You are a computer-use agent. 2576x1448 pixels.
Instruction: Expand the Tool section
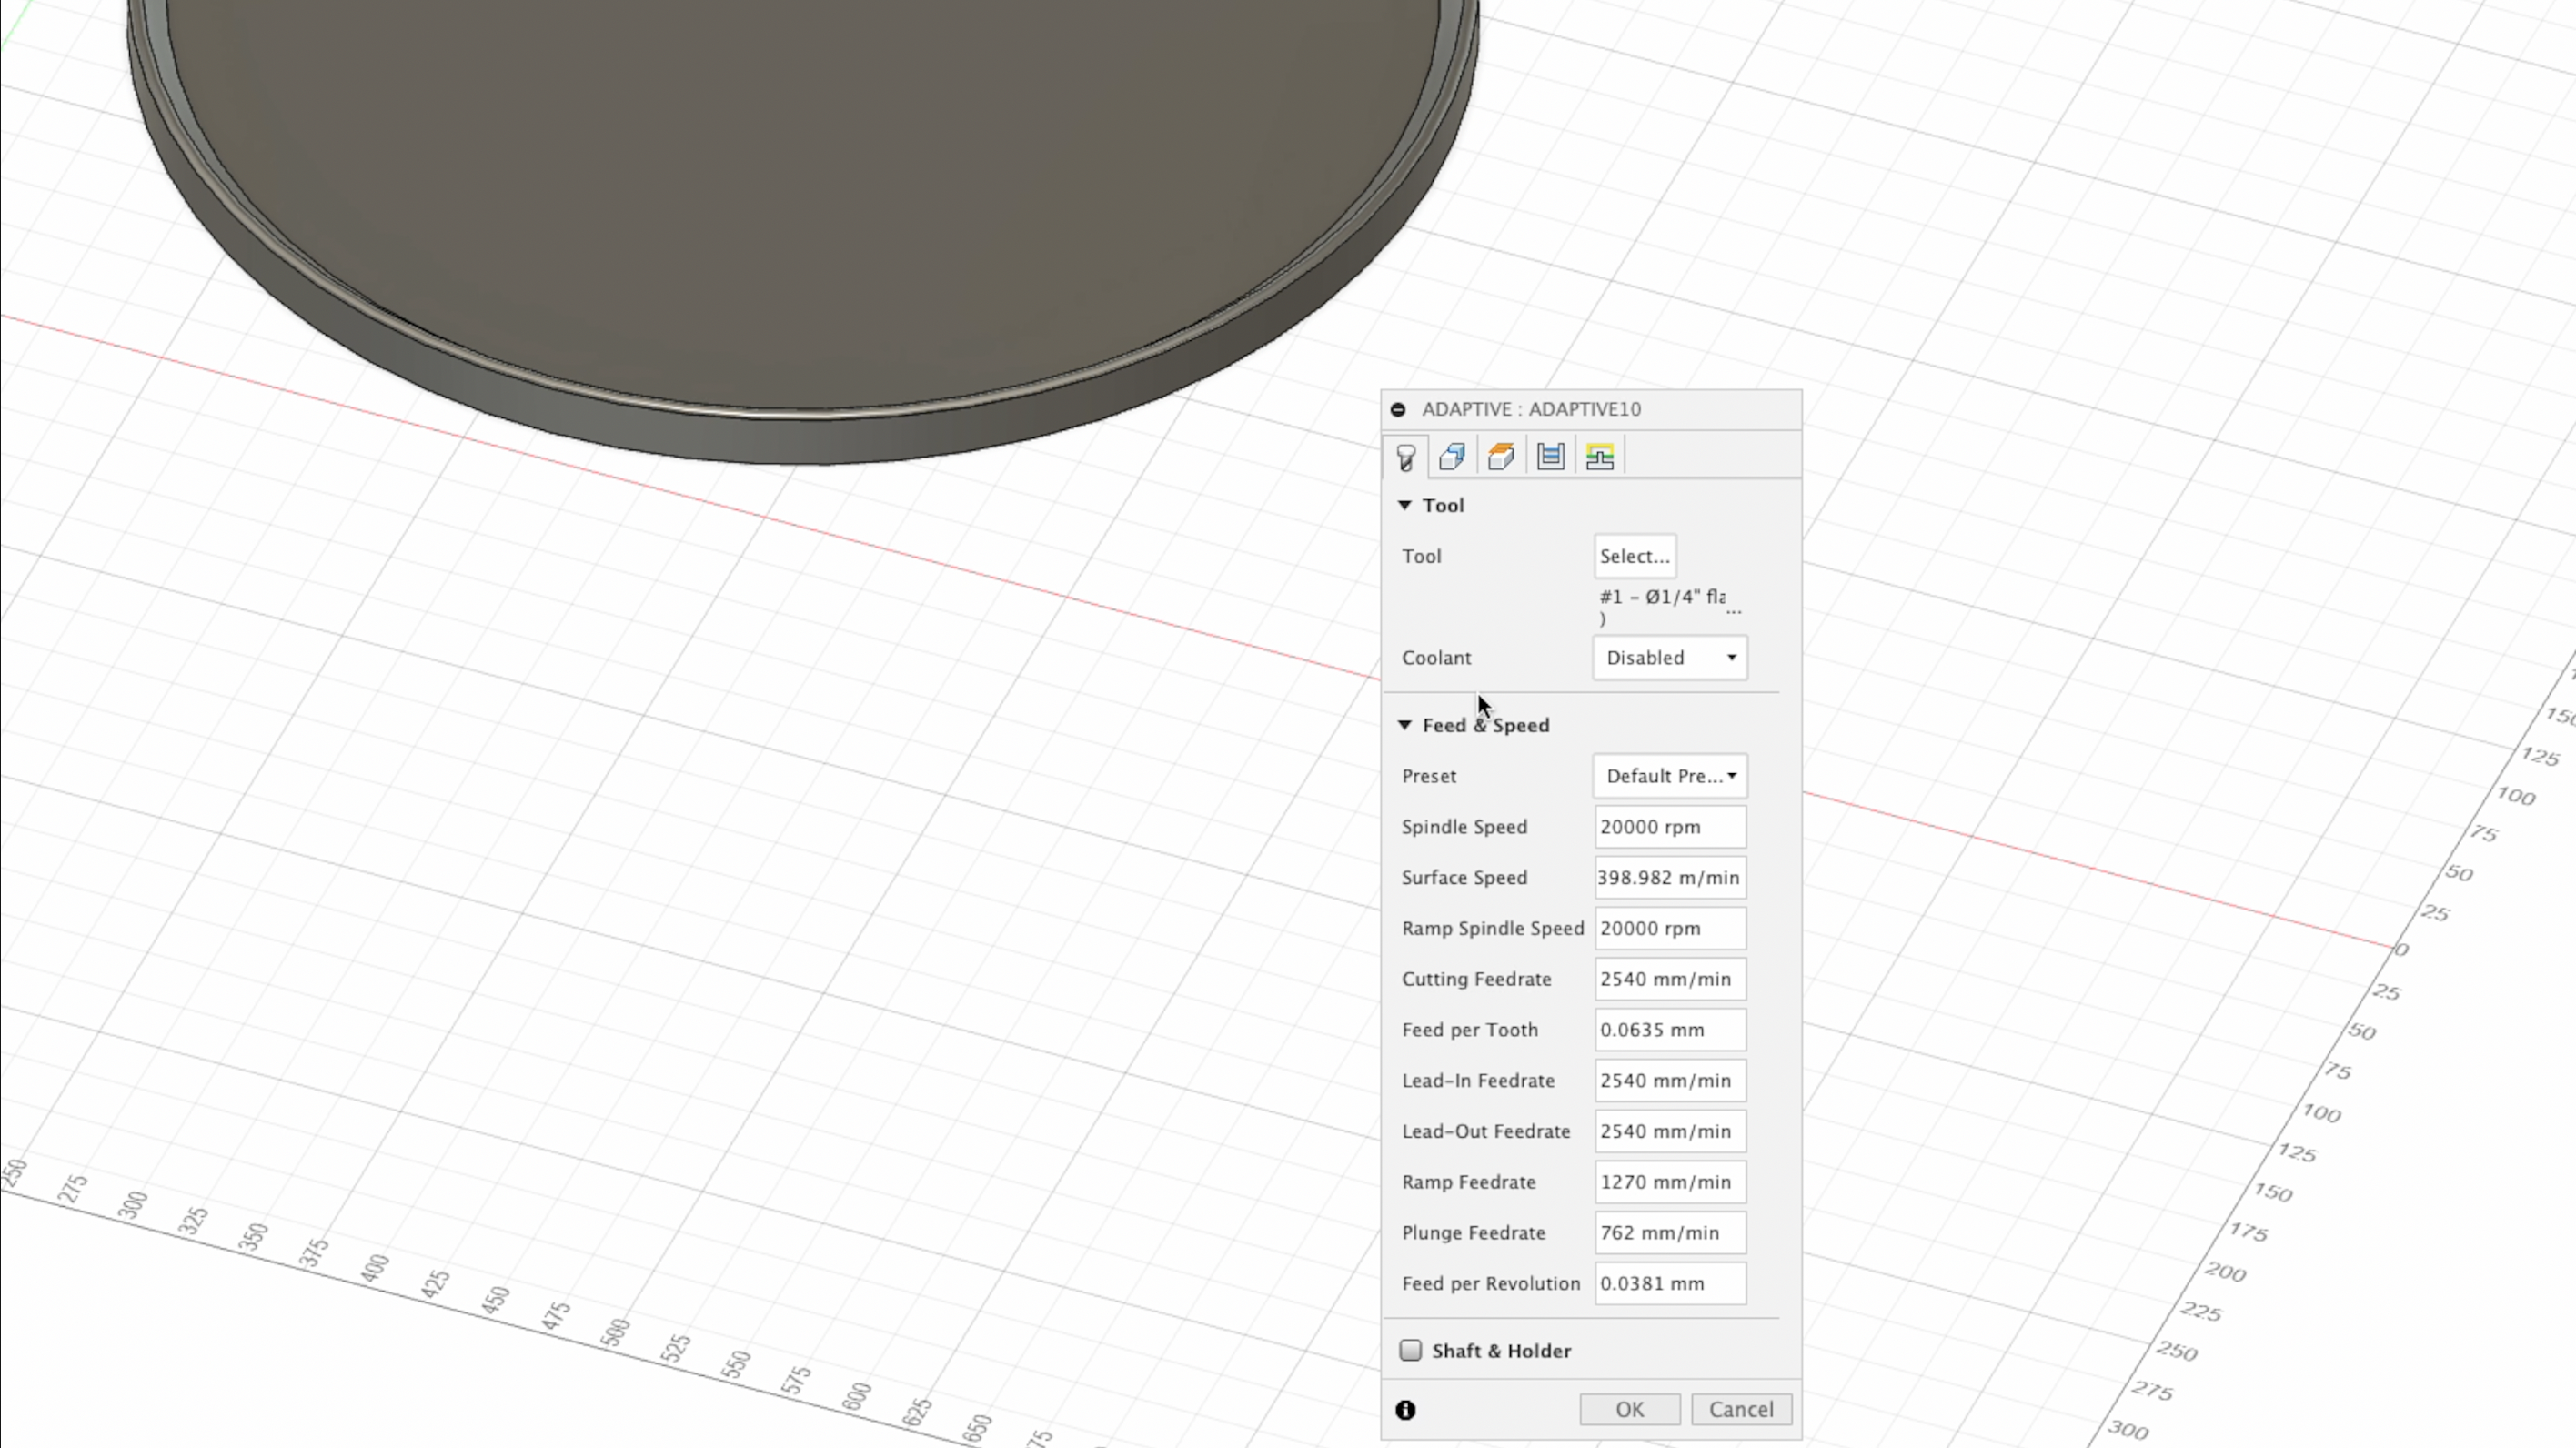[x=1404, y=505]
